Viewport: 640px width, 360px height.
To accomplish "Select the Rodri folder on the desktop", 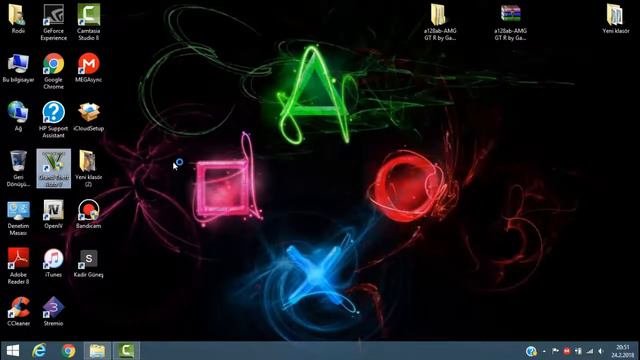I will point(18,19).
